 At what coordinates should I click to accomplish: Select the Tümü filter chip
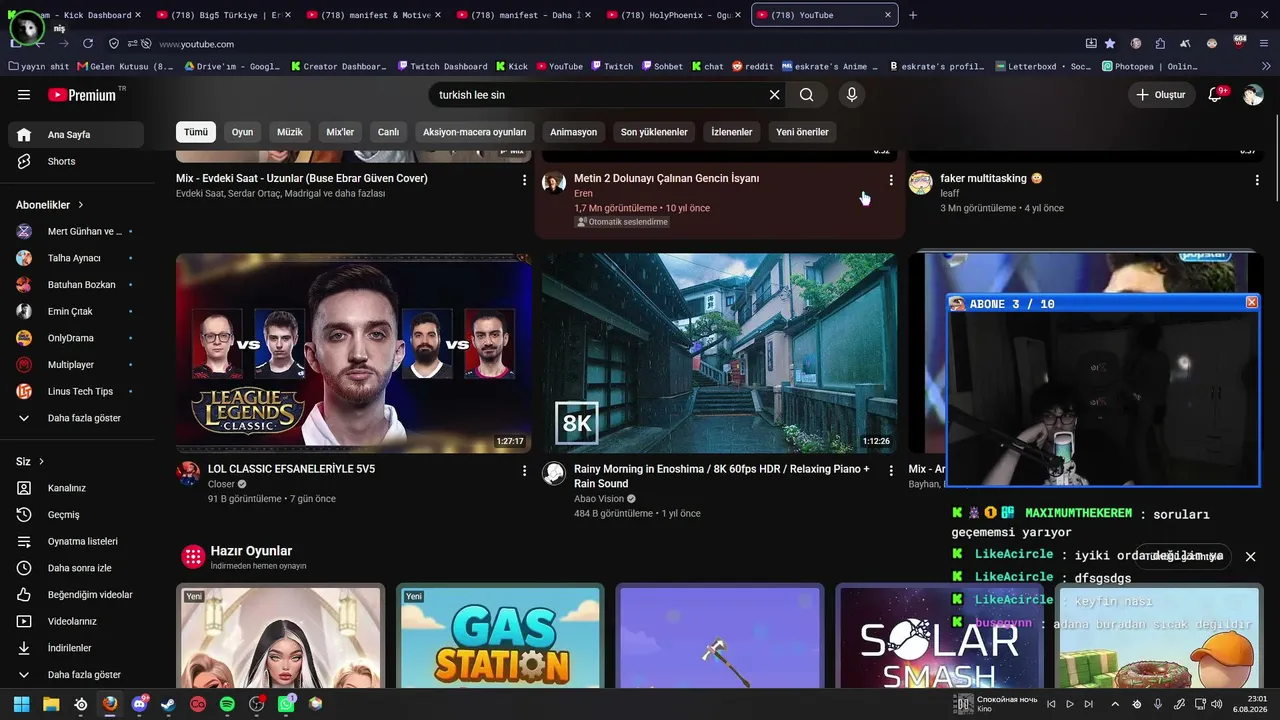pyautogui.click(x=196, y=132)
